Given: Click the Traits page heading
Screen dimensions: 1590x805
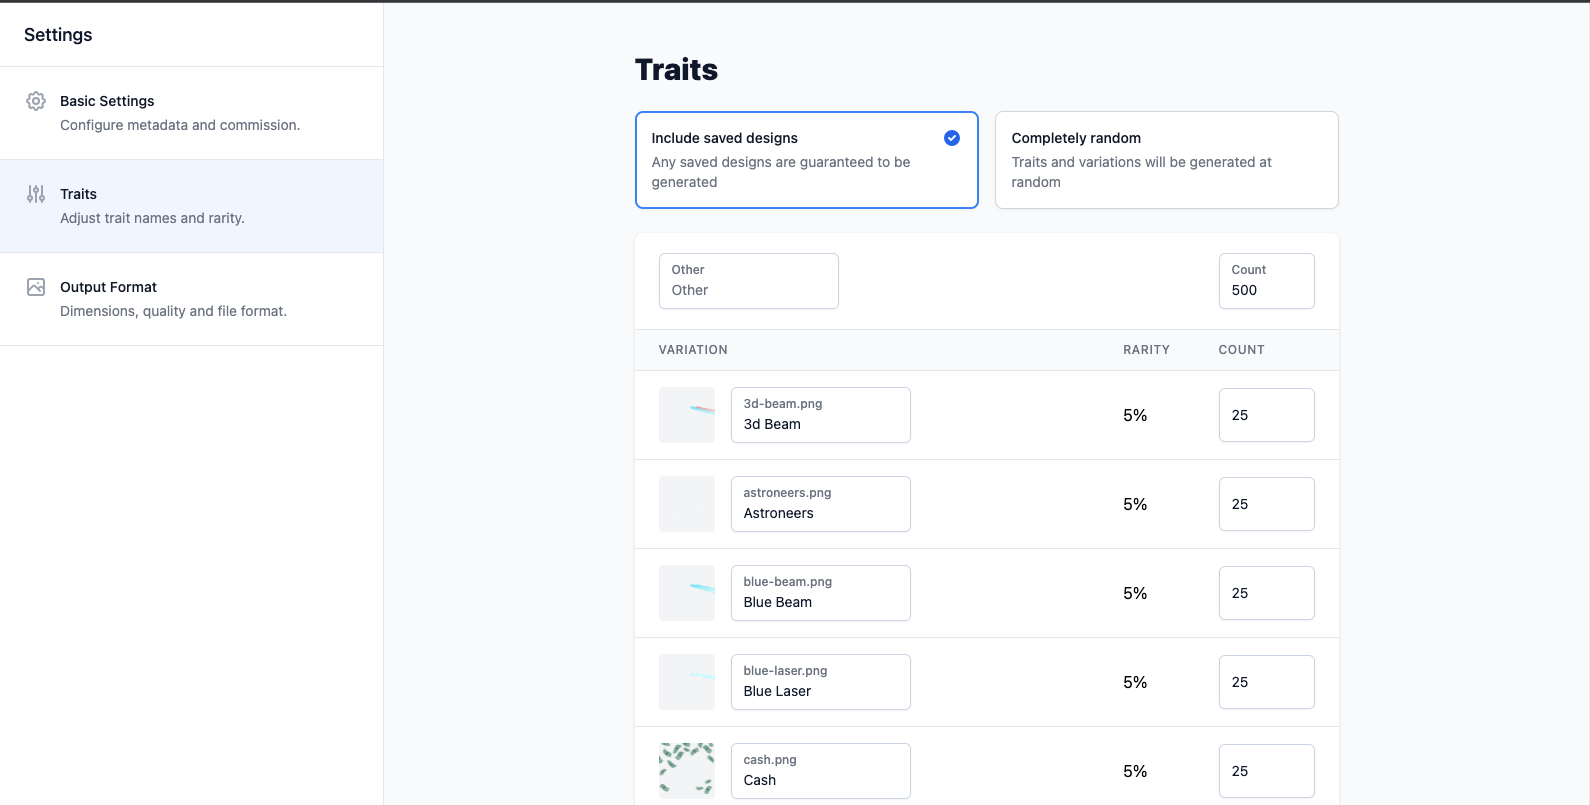Looking at the screenshot, I should pos(677,69).
